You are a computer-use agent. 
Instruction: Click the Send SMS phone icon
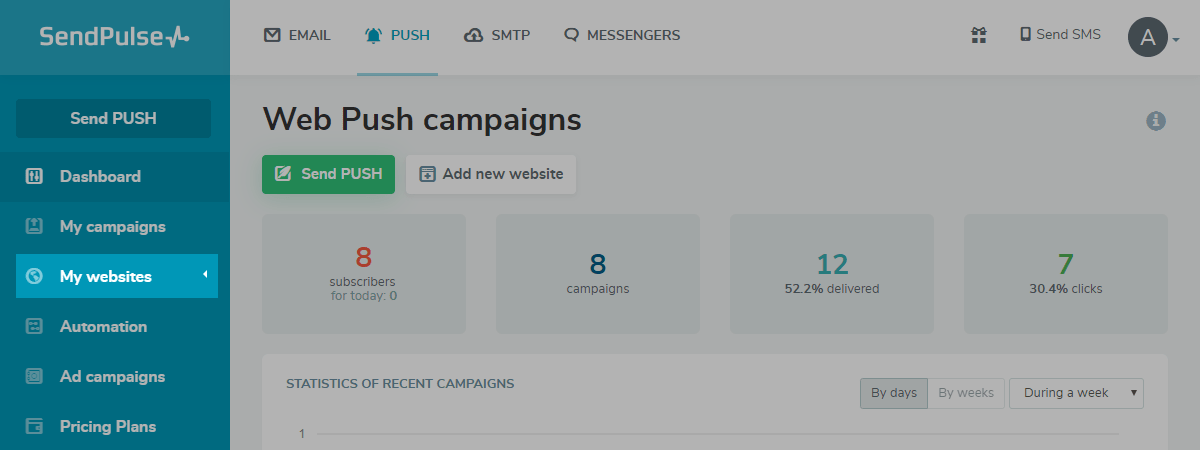1025,34
